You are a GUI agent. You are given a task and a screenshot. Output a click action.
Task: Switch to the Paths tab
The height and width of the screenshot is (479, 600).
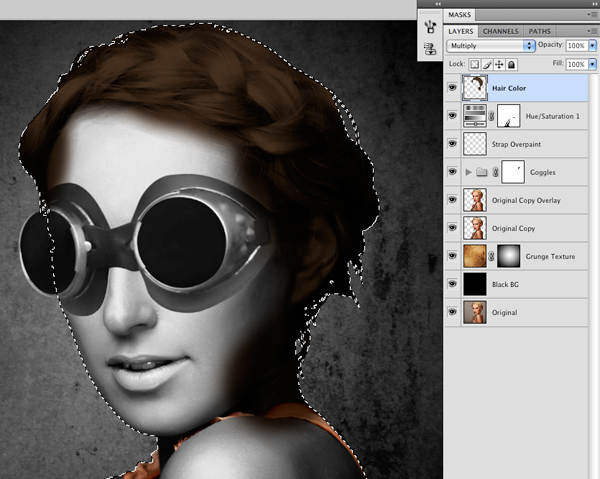tap(540, 31)
